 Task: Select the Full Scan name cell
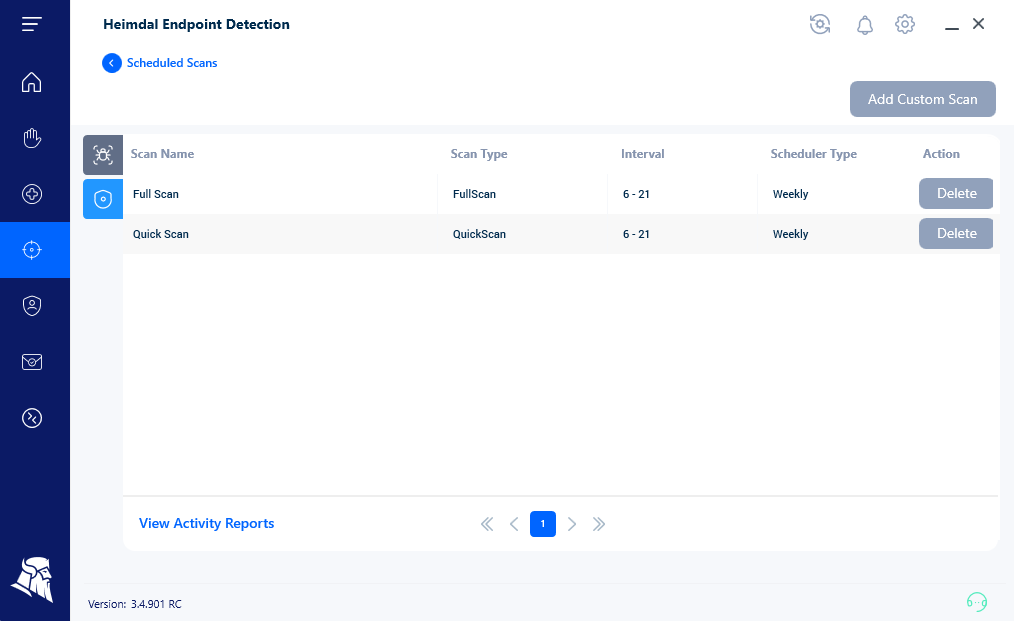[x=156, y=194]
